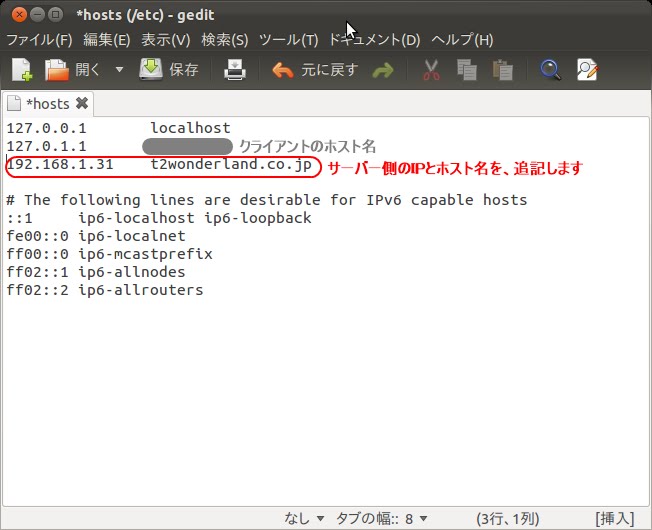Open the ヘルプ(H) menu
652x530 pixels.
pos(462,40)
